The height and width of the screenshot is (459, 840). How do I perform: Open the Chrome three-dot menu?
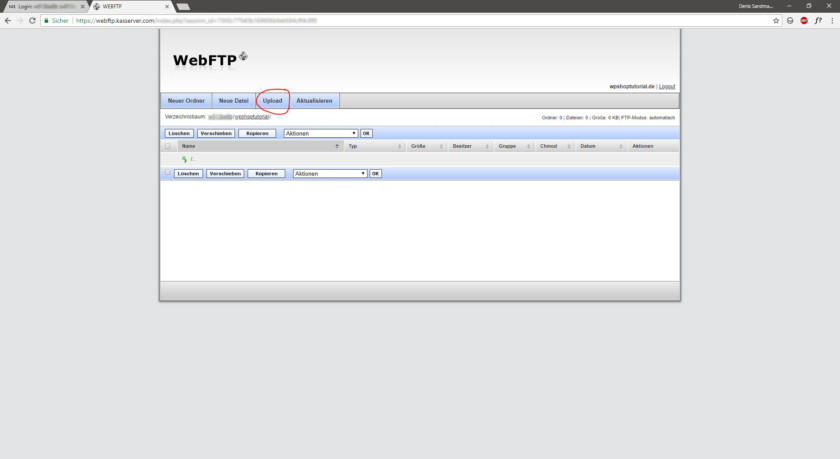[830, 20]
